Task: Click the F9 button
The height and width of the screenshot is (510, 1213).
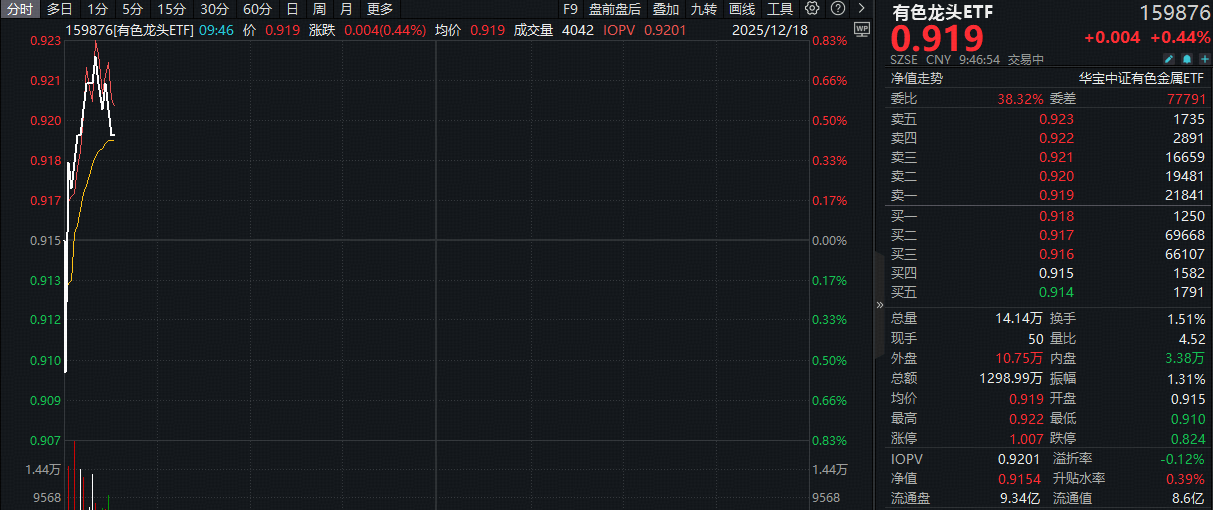Action: tap(570, 9)
